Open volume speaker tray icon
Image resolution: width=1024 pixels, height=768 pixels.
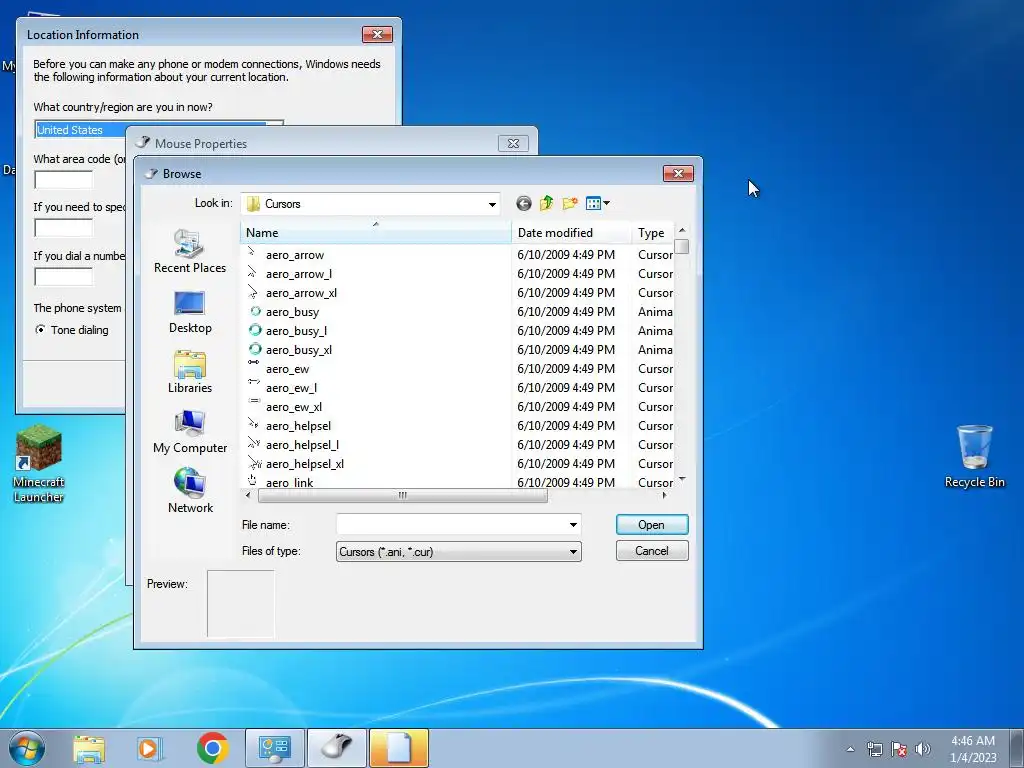(922, 750)
